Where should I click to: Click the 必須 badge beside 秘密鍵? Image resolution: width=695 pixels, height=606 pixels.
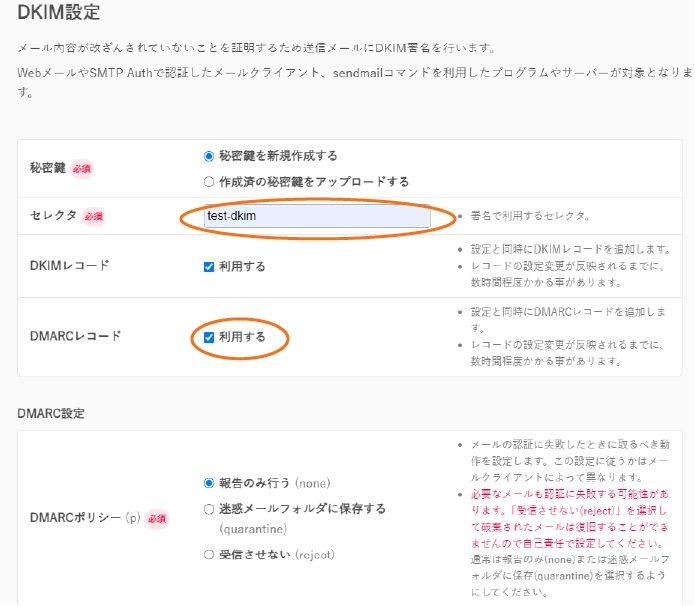[82, 169]
